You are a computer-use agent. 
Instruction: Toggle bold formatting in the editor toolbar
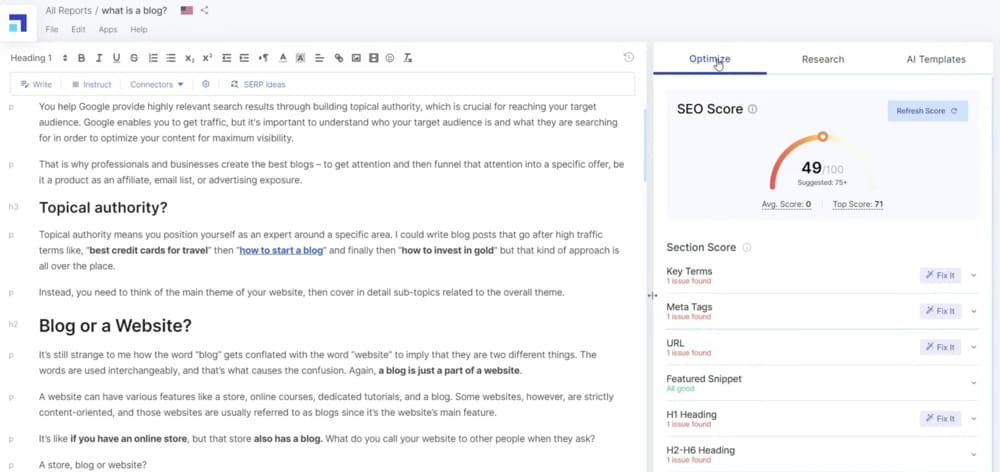81,58
